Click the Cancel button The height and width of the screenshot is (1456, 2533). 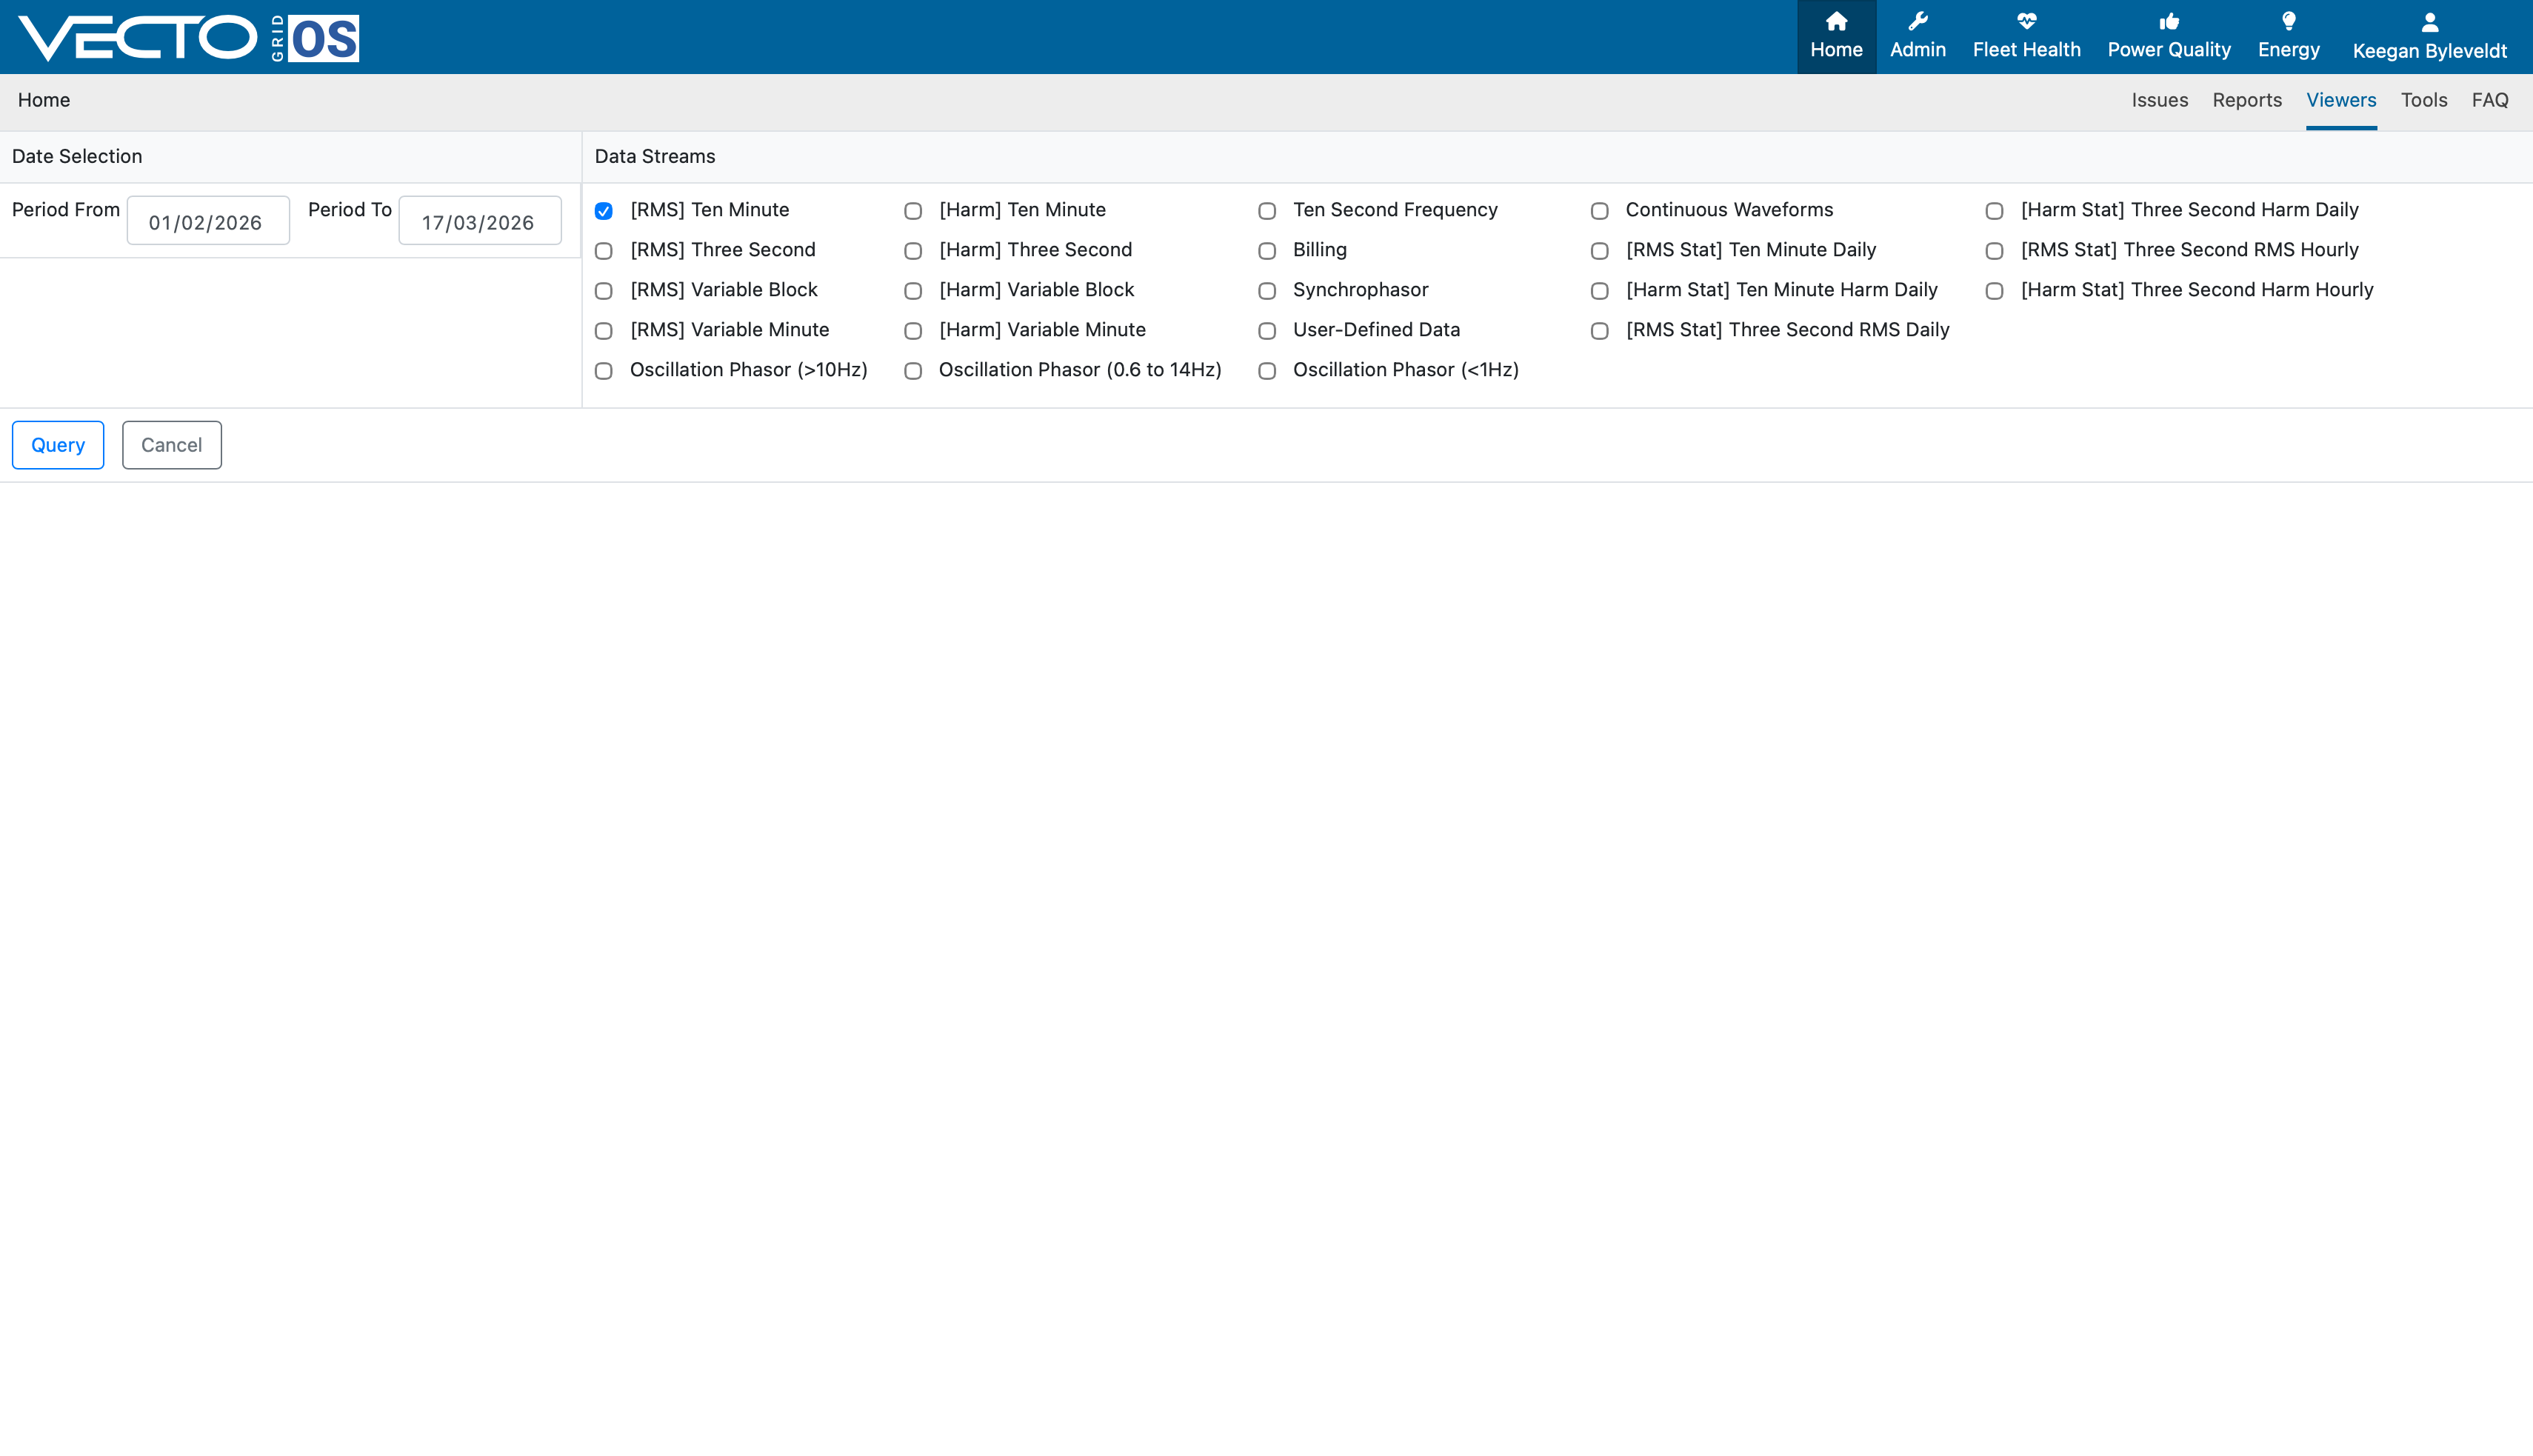171,445
